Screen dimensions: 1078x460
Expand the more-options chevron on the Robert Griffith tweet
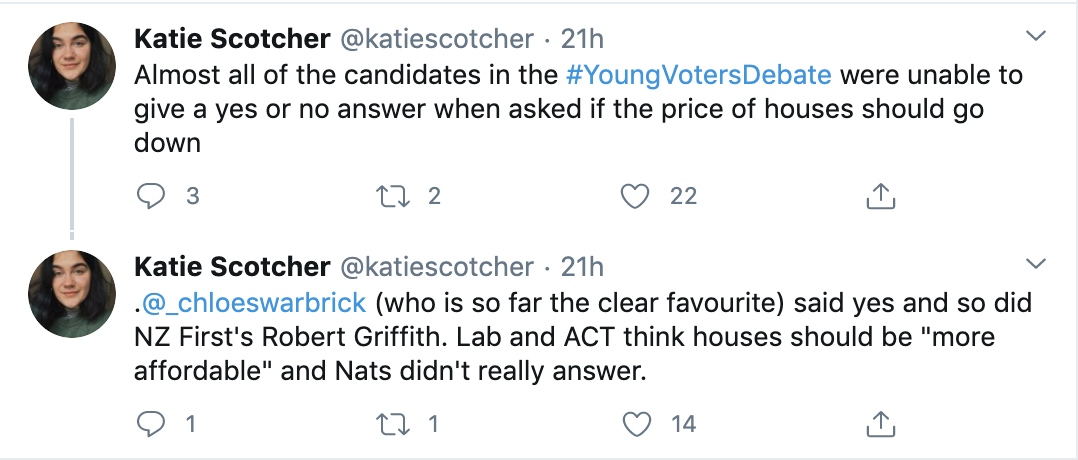[x=1035, y=264]
